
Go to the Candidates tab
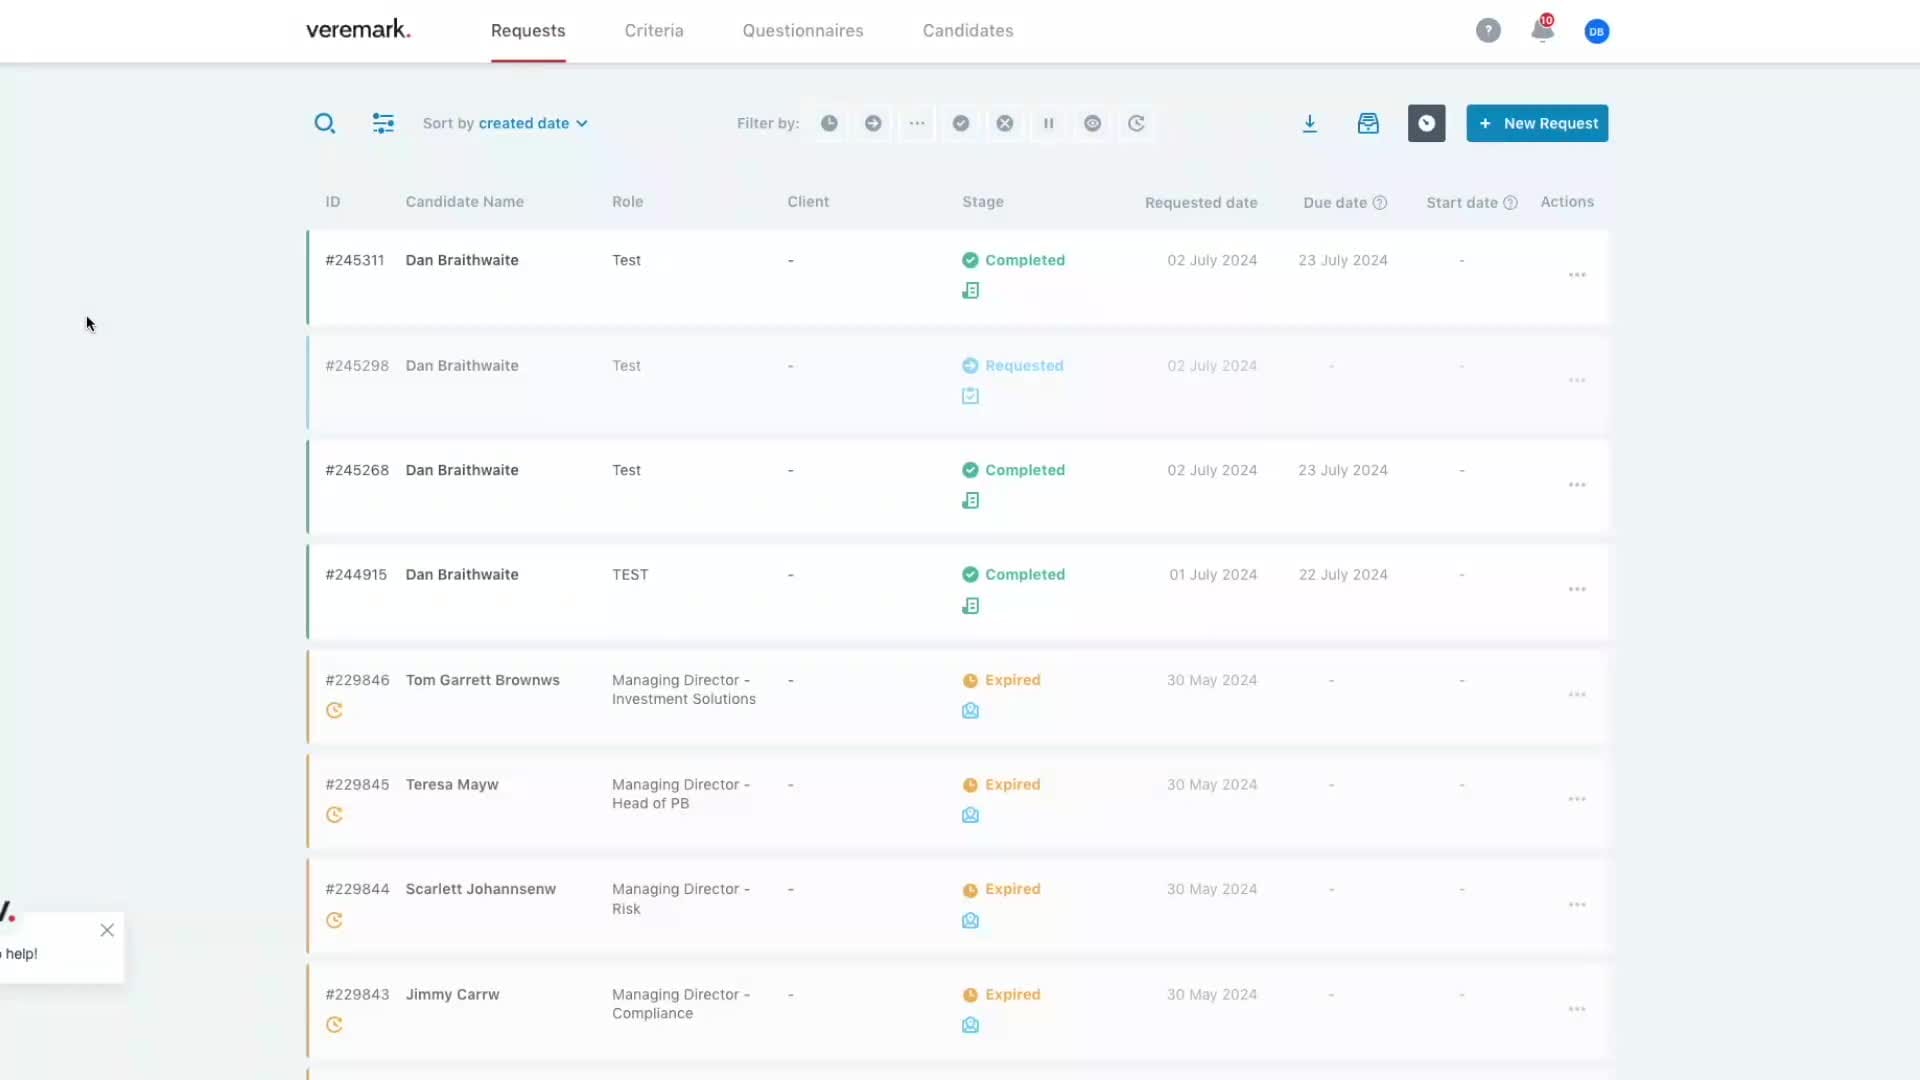click(967, 31)
